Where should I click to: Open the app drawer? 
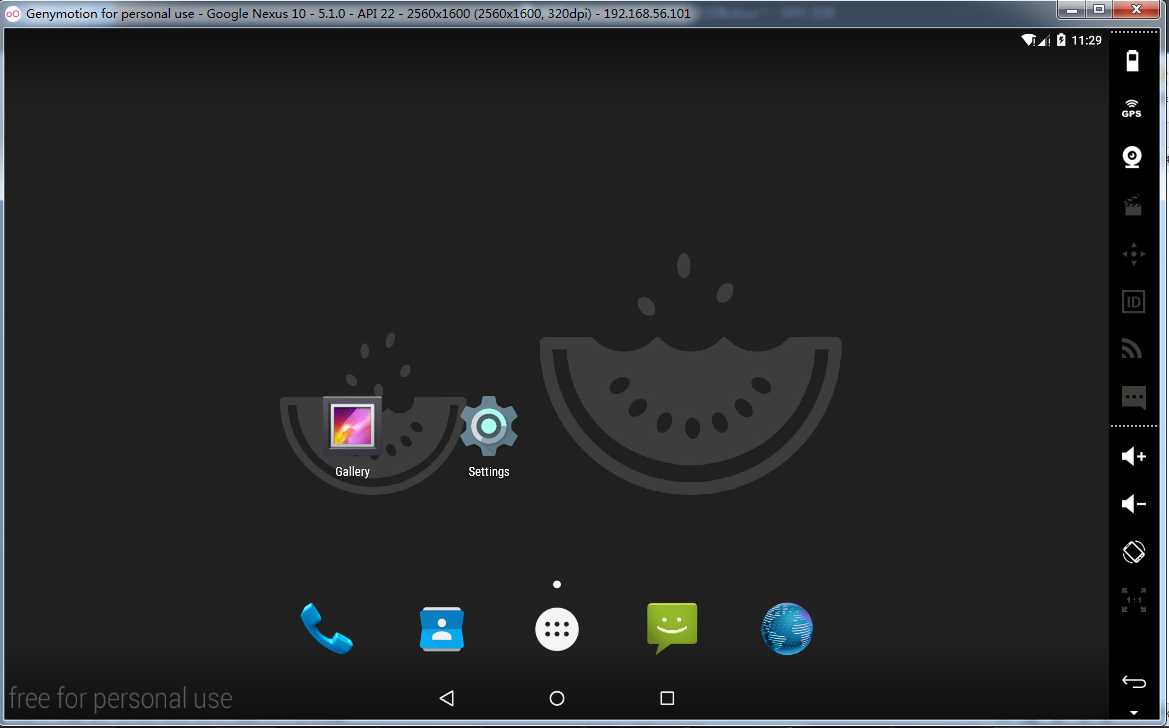[x=557, y=629]
